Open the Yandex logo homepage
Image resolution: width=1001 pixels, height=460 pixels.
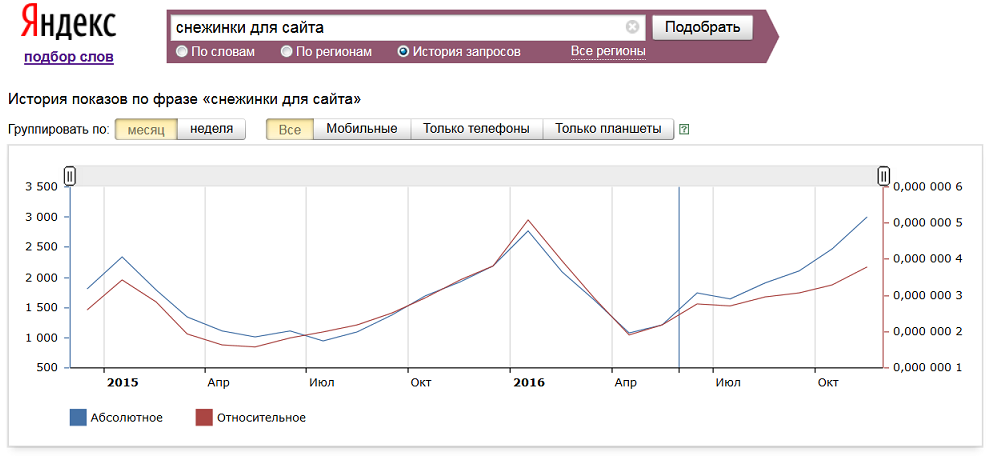coord(68,23)
